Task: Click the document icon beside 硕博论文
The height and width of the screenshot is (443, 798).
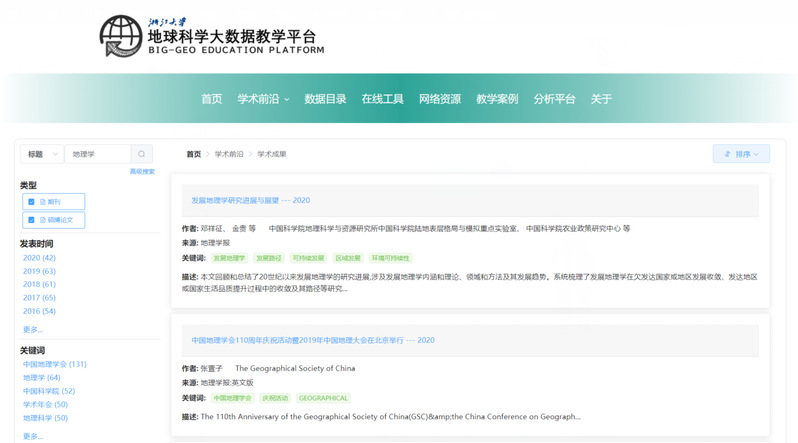Action: click(x=43, y=220)
